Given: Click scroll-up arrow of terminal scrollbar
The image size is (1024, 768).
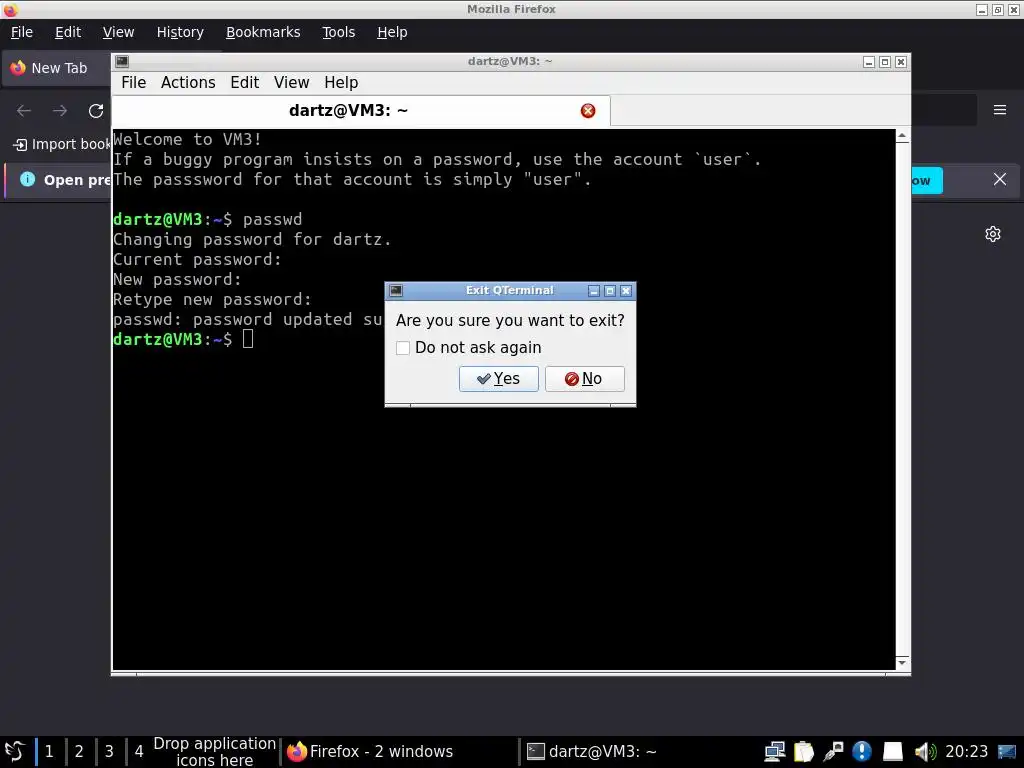Looking at the screenshot, I should [x=902, y=136].
